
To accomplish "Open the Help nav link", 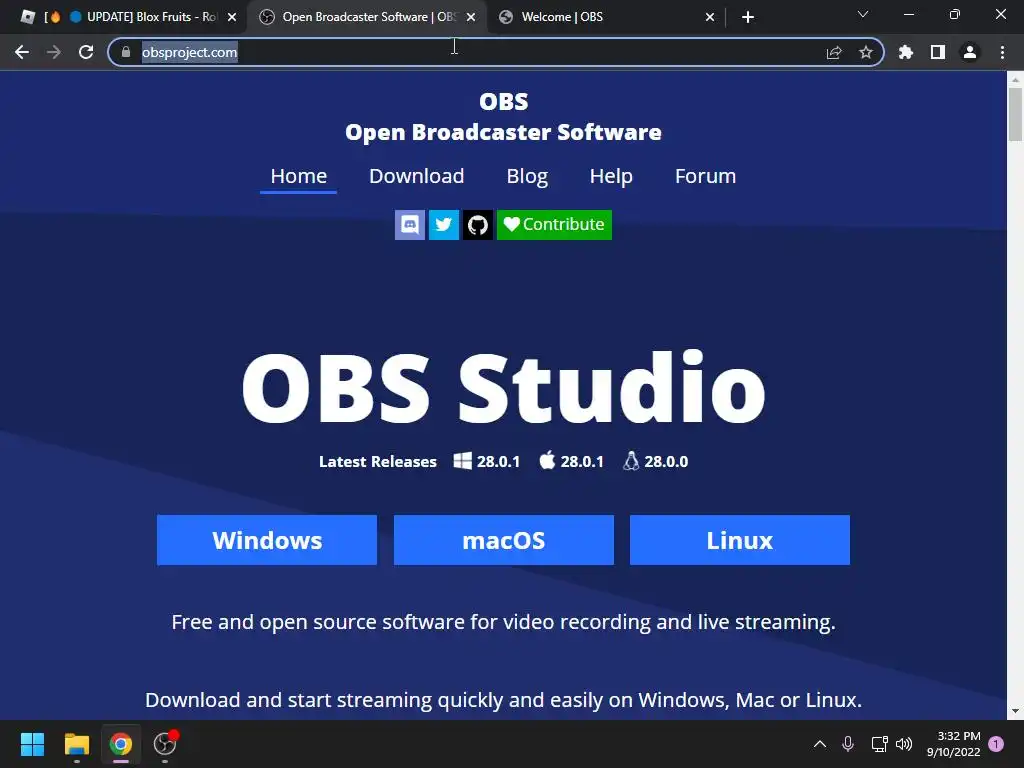I will [611, 176].
